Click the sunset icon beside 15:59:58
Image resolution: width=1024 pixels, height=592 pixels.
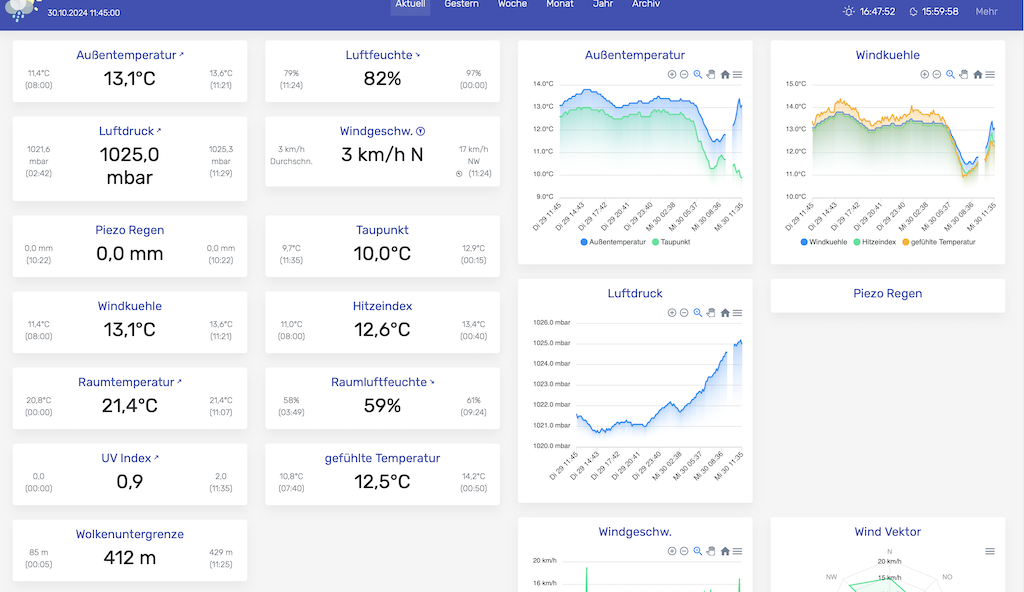tap(913, 12)
